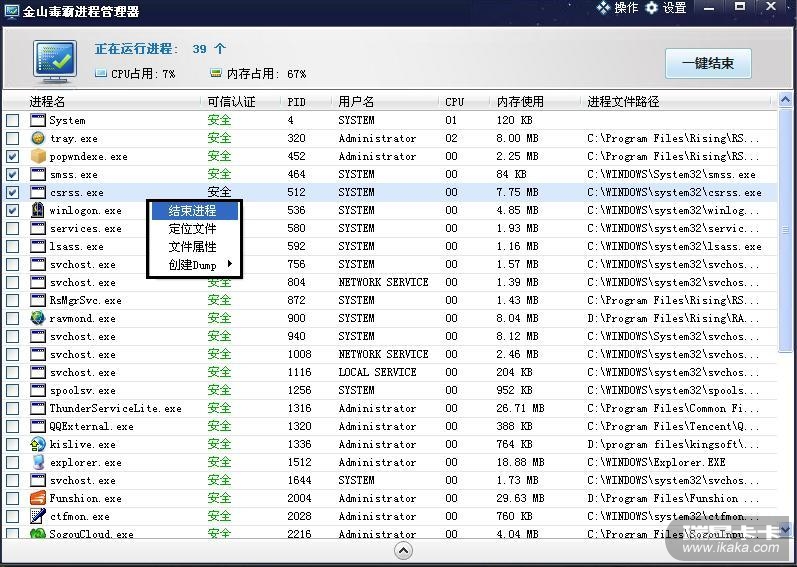Check the lsass.exe checkbox
The height and width of the screenshot is (567, 797).
pos(13,246)
